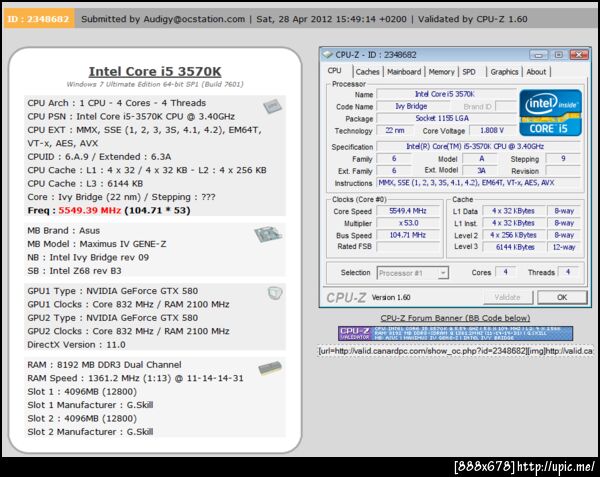The image size is (600, 477).
Task: Click the Name field Intel Core i5 3570K
Action: (x=446, y=94)
